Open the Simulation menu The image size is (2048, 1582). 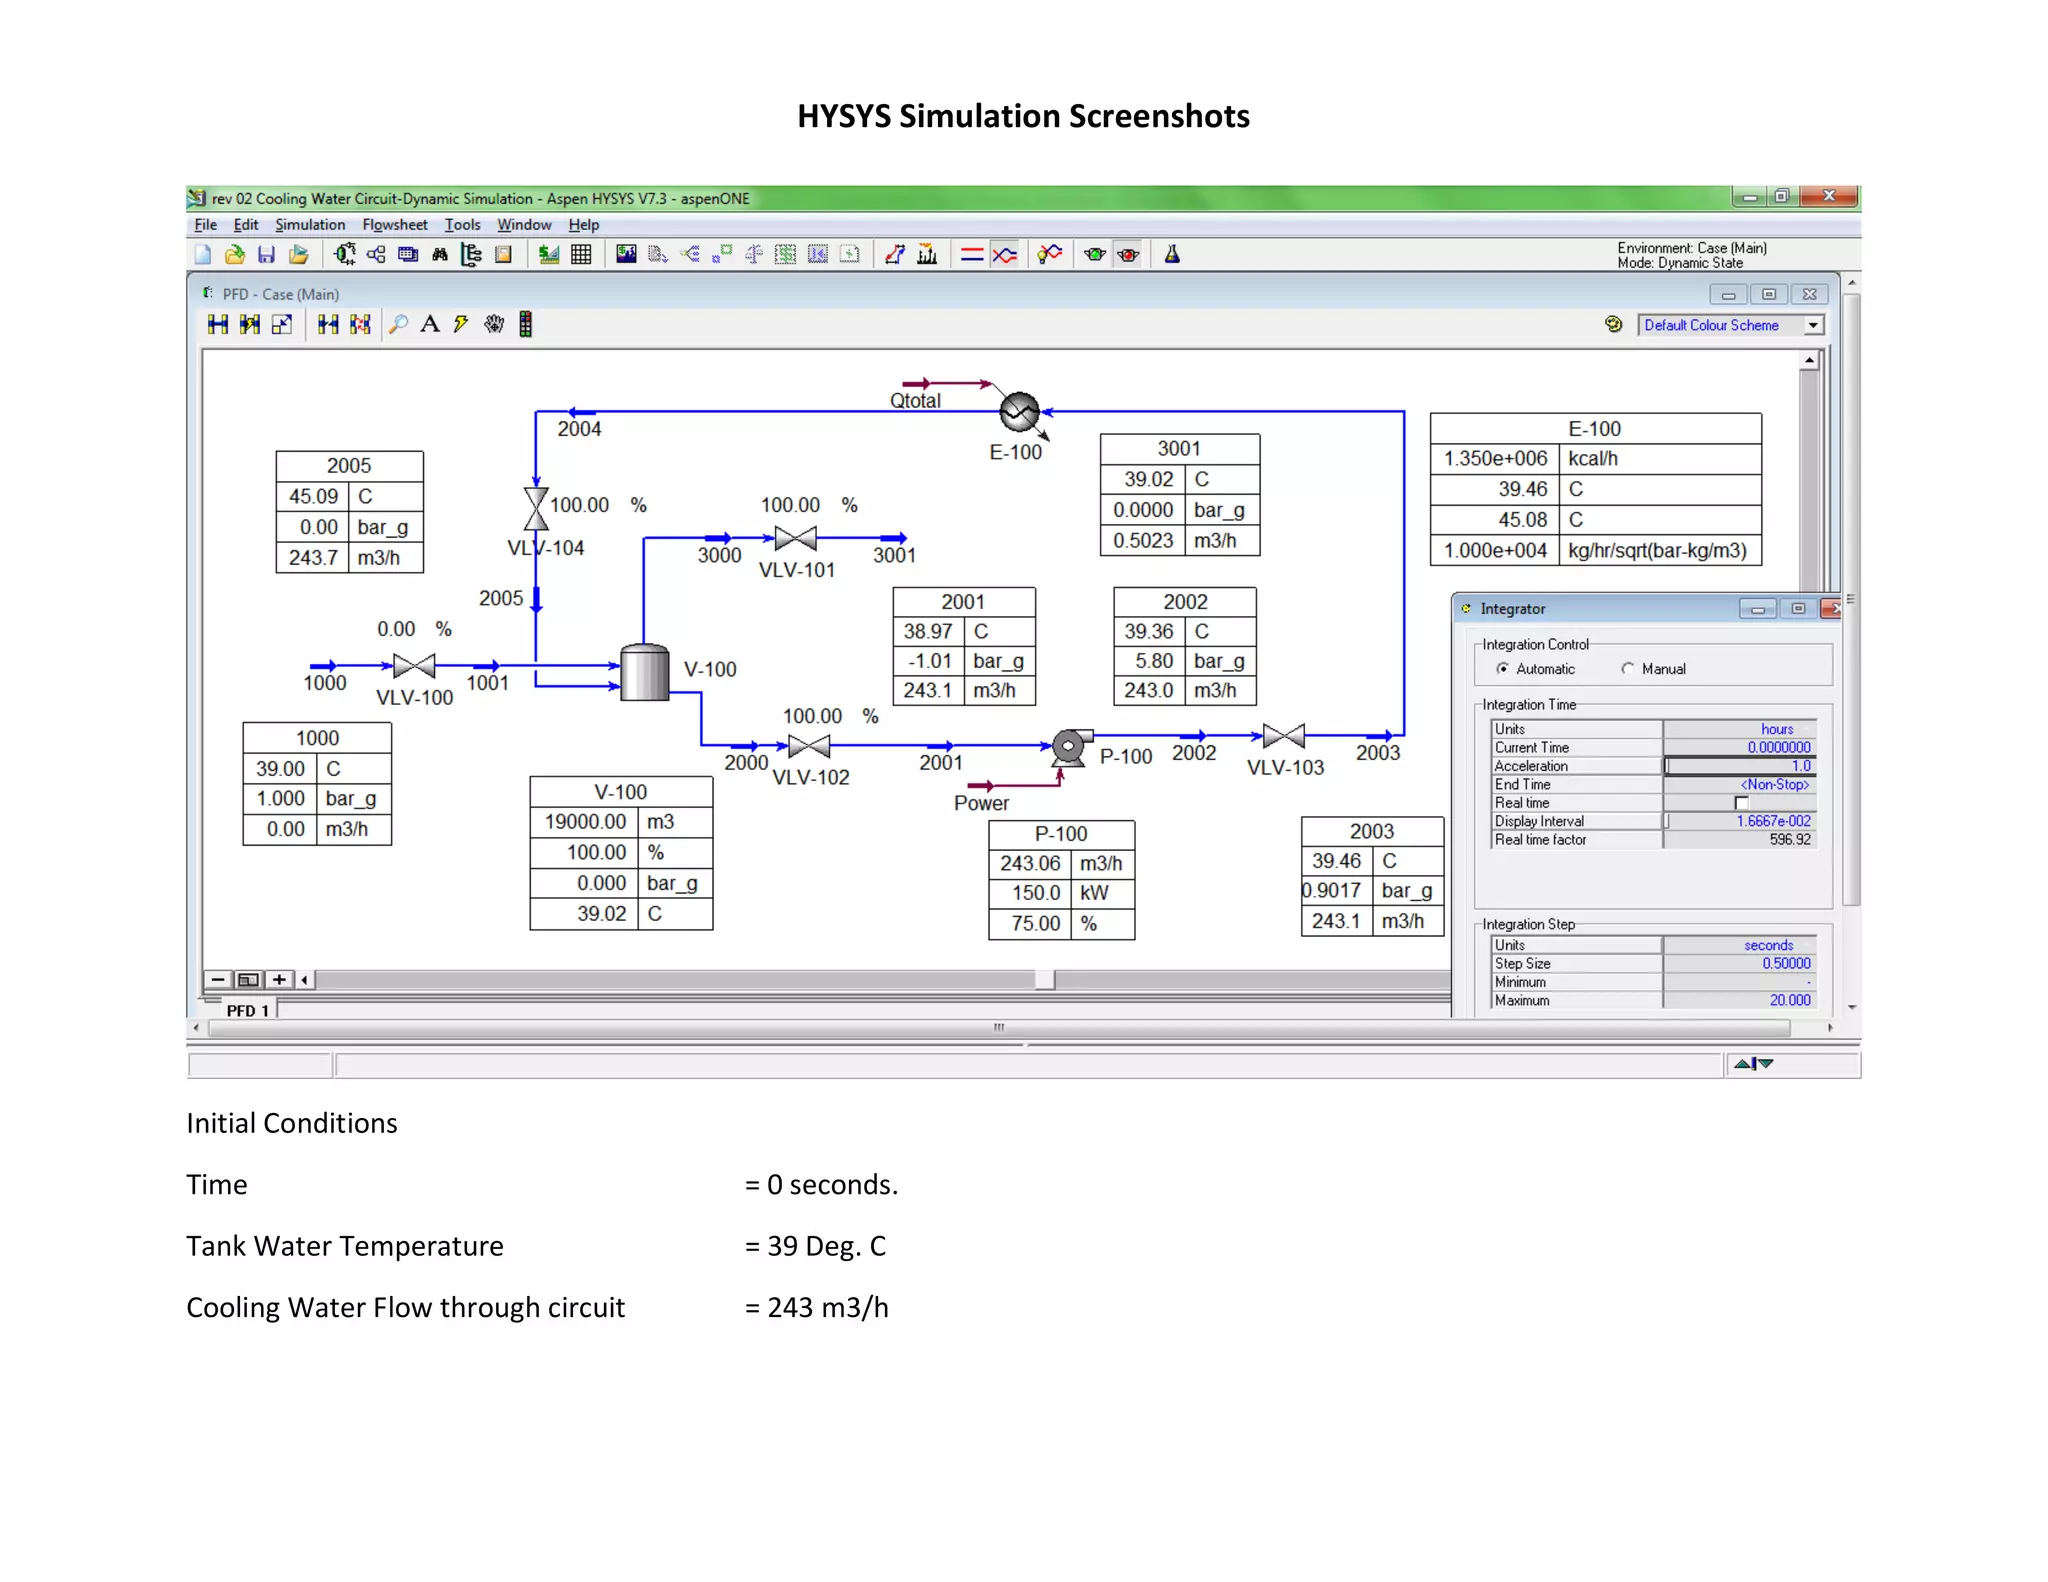point(310,225)
